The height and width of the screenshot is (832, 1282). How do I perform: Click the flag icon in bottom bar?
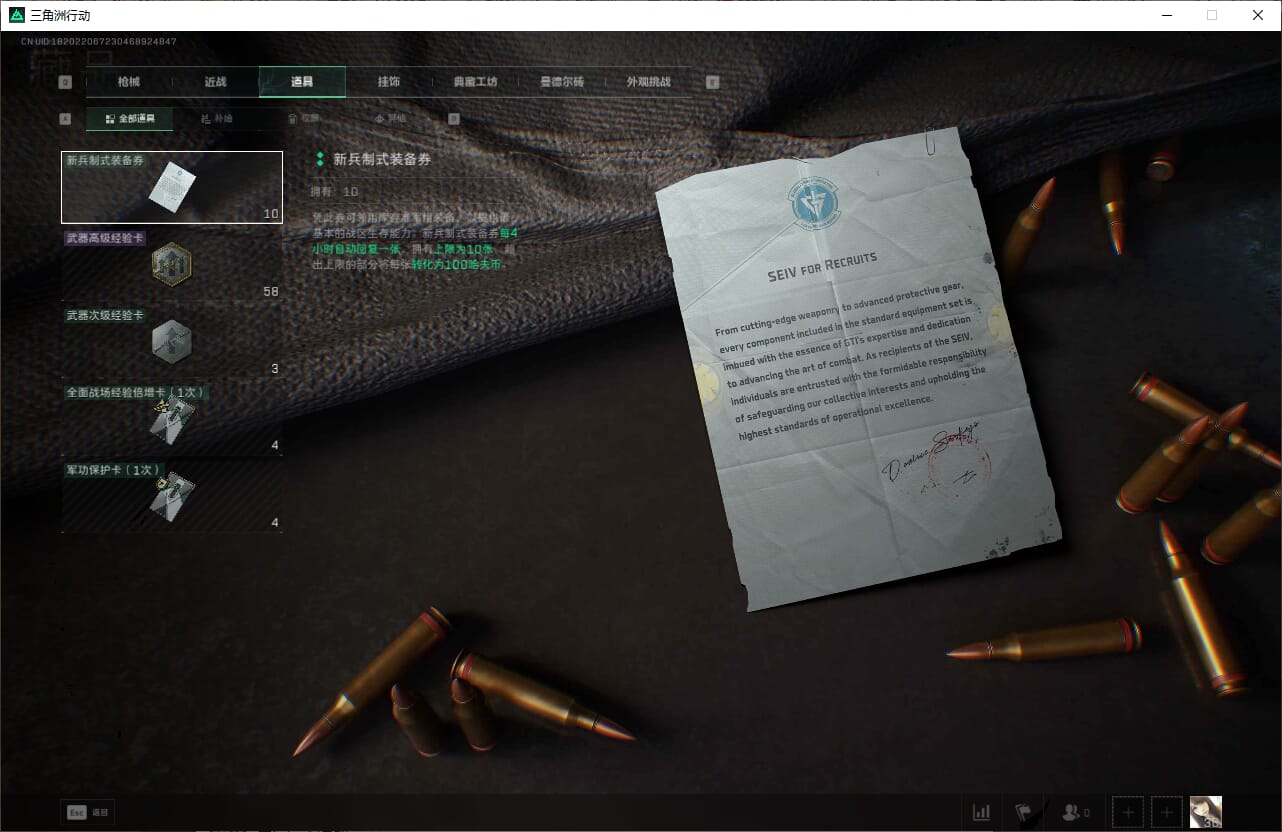[x=1024, y=813]
